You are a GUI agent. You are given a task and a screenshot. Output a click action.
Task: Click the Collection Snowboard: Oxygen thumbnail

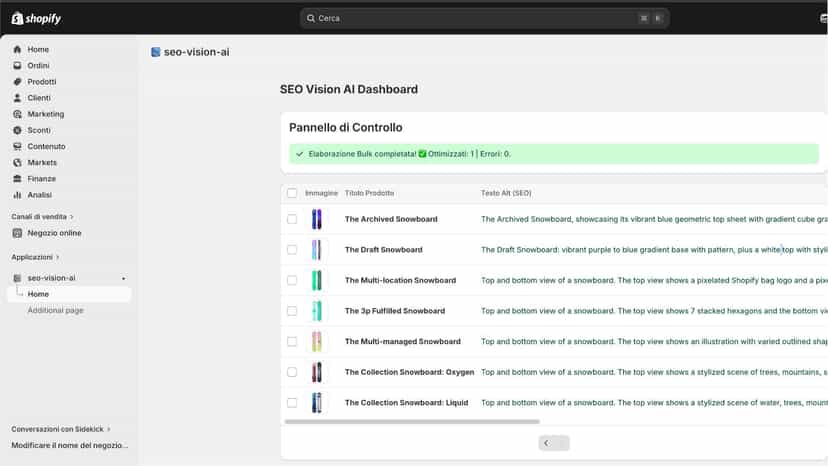[x=316, y=372]
